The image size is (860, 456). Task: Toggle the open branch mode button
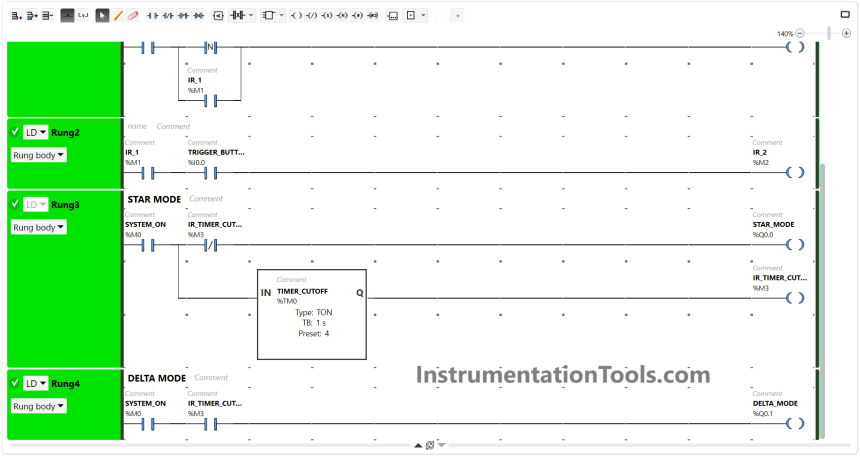coord(83,15)
